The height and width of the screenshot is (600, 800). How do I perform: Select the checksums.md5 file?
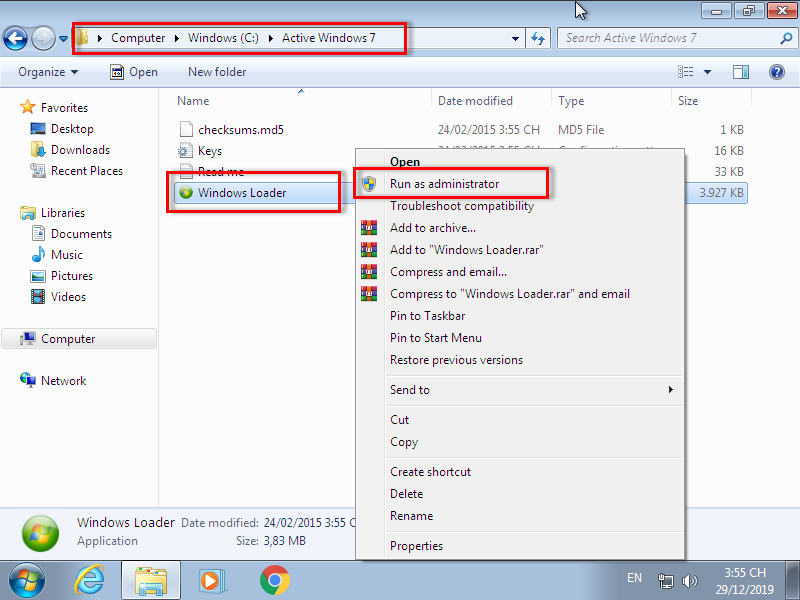[x=240, y=130]
